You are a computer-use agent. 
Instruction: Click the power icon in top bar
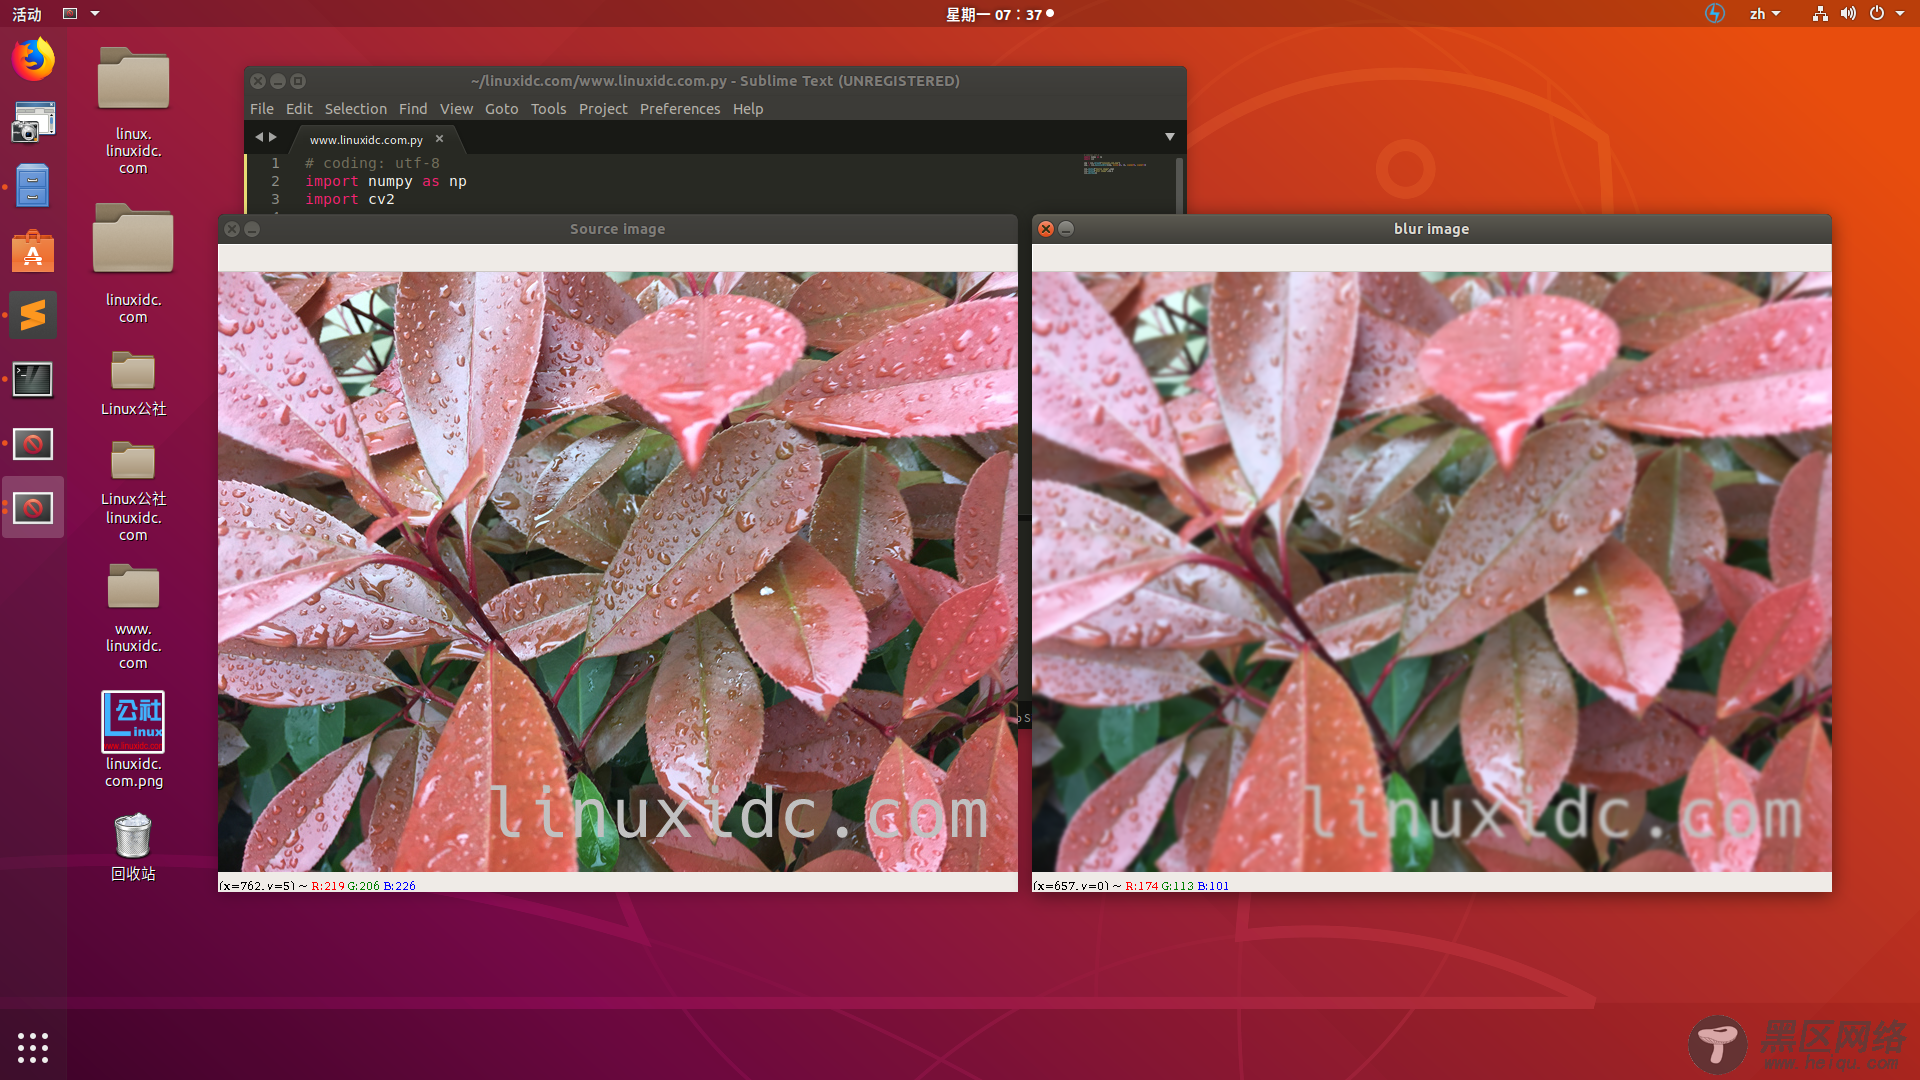point(1877,14)
